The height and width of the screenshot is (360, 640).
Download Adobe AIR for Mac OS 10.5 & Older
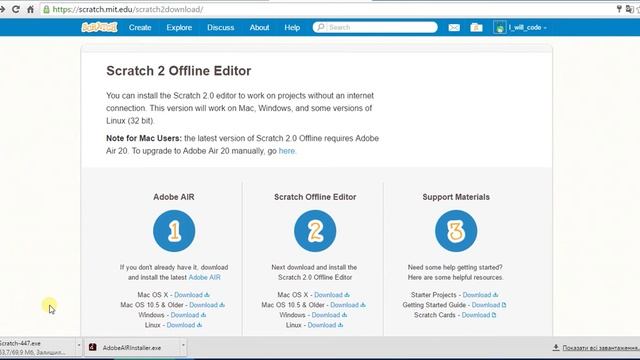coord(207,305)
